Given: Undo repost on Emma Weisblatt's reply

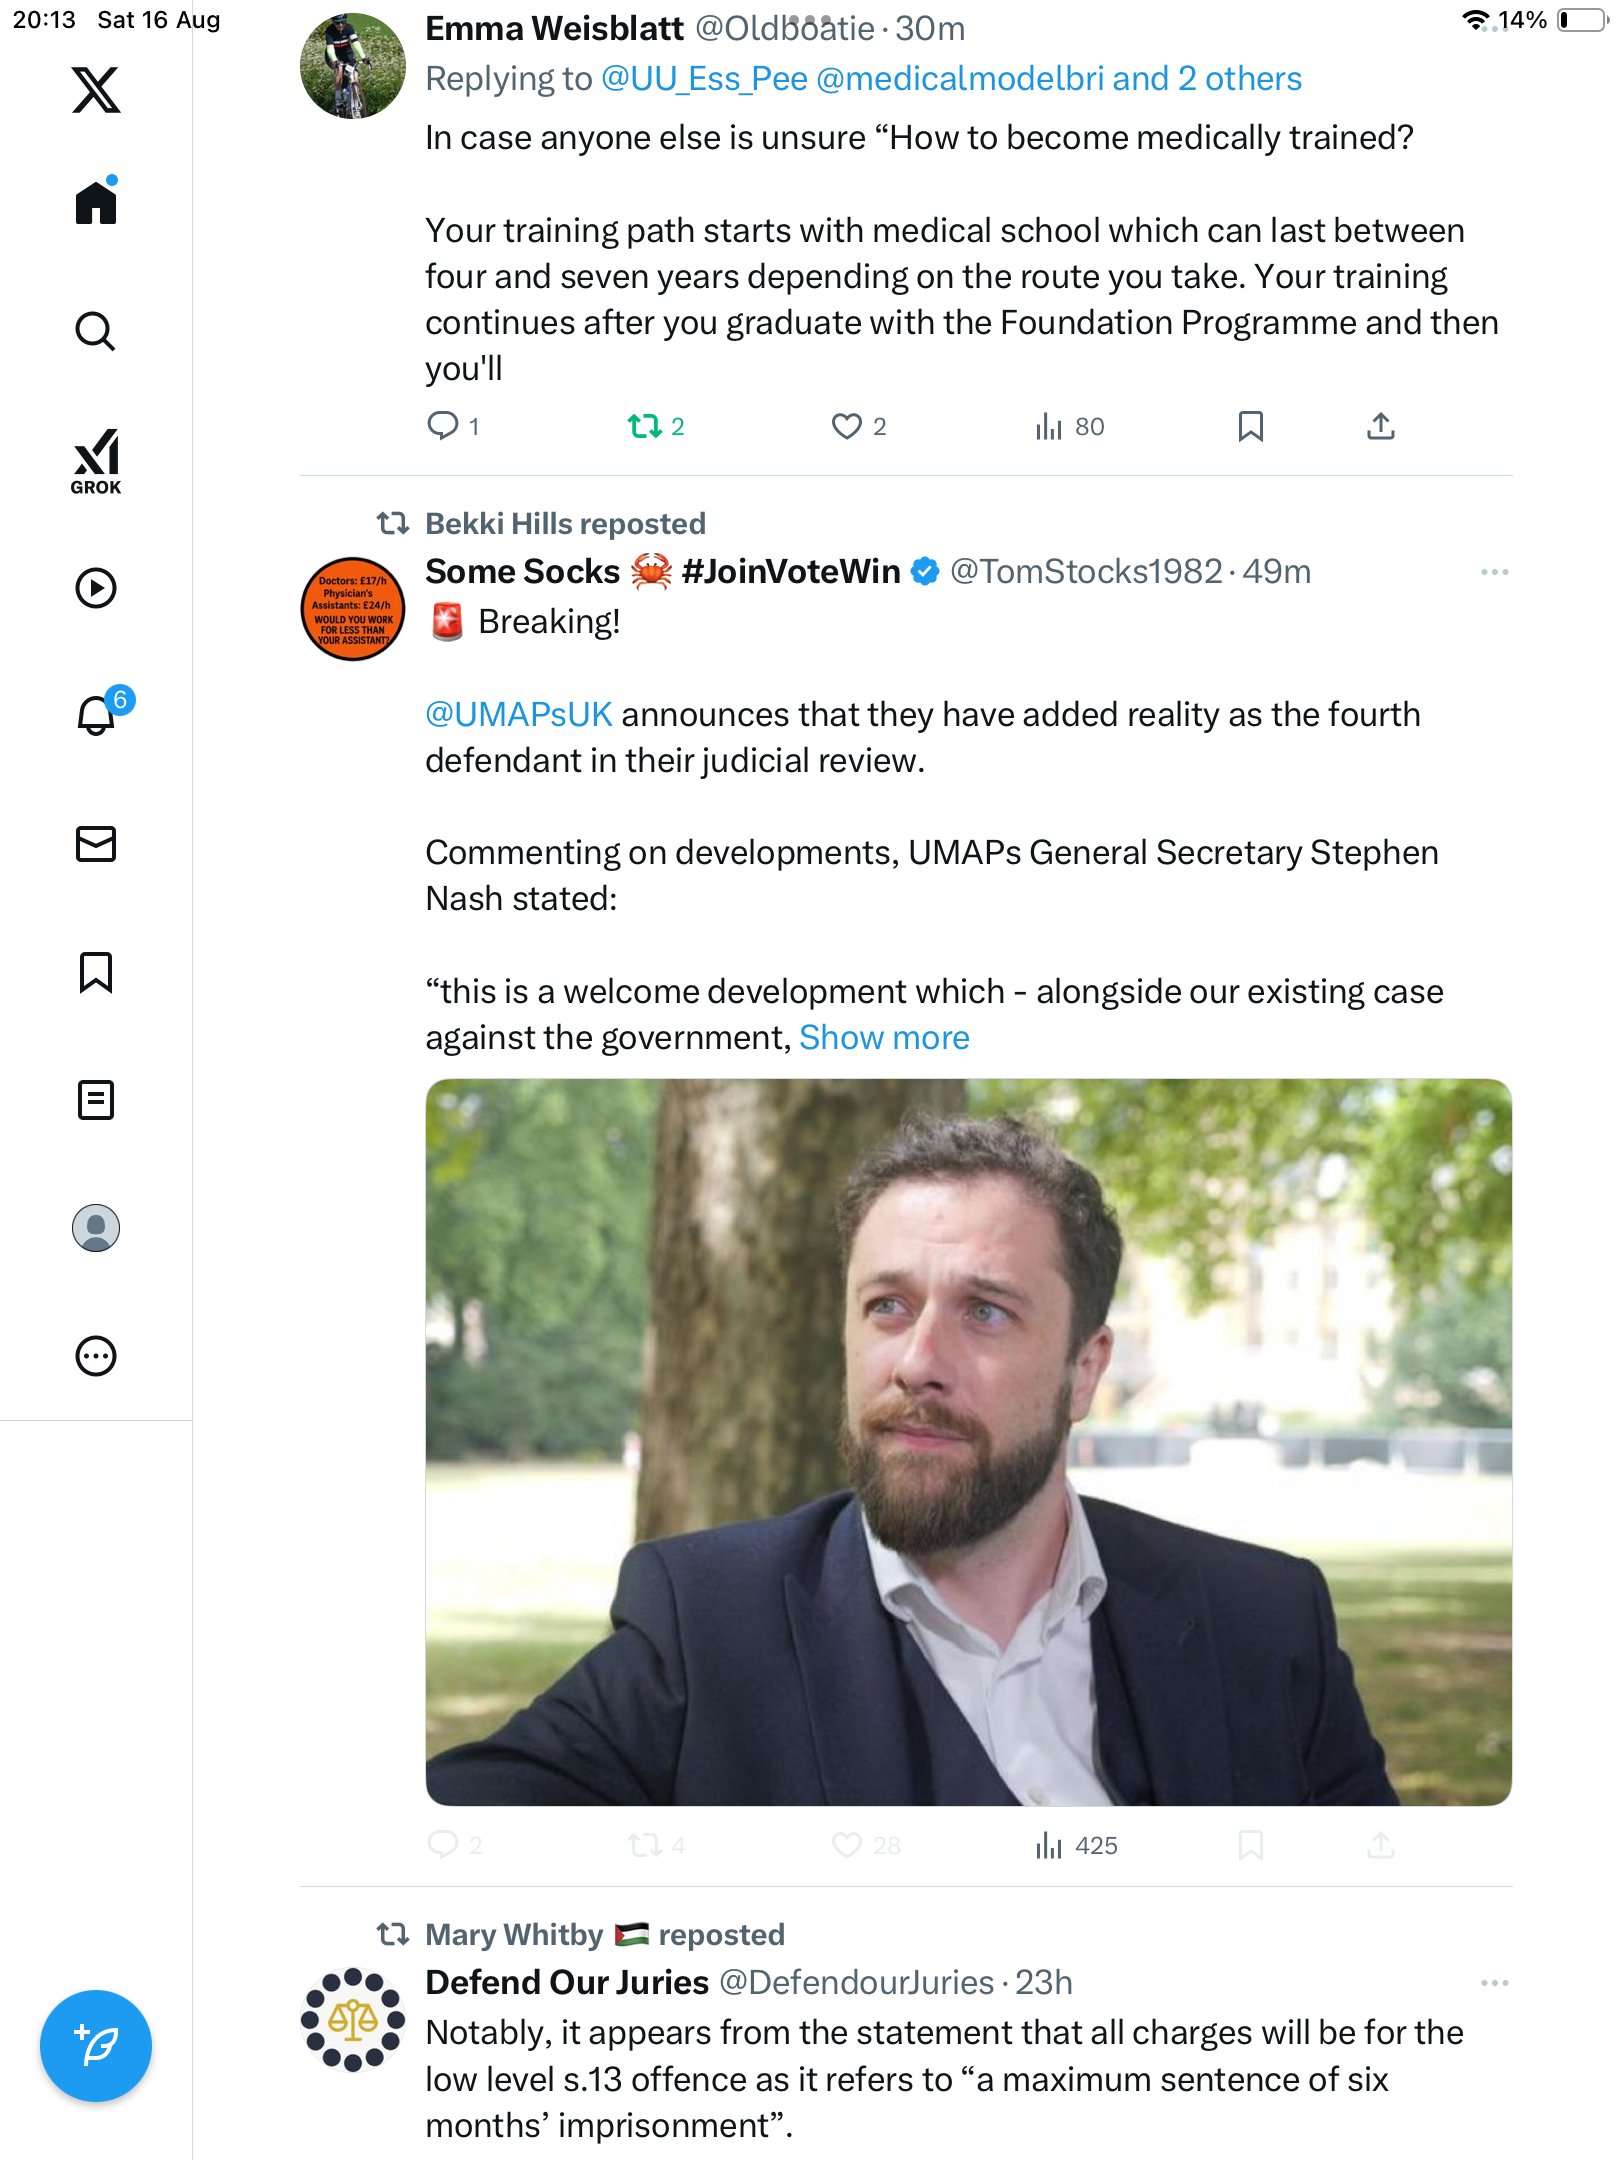Looking at the screenshot, I should click(645, 427).
